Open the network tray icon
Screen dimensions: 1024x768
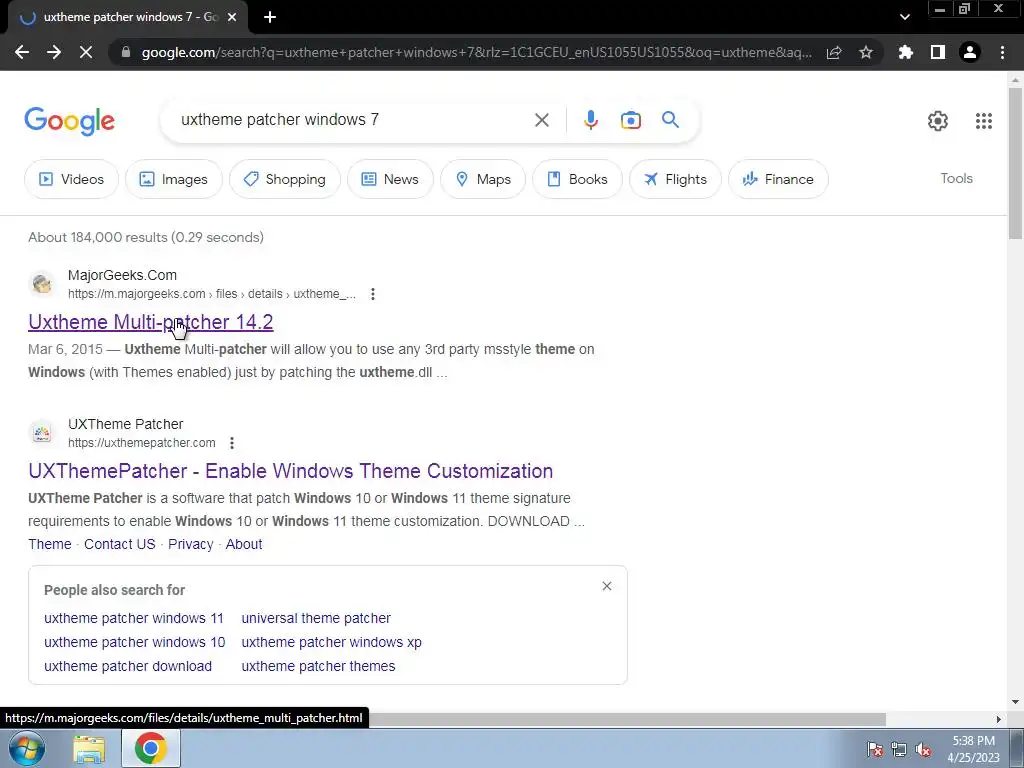point(899,749)
